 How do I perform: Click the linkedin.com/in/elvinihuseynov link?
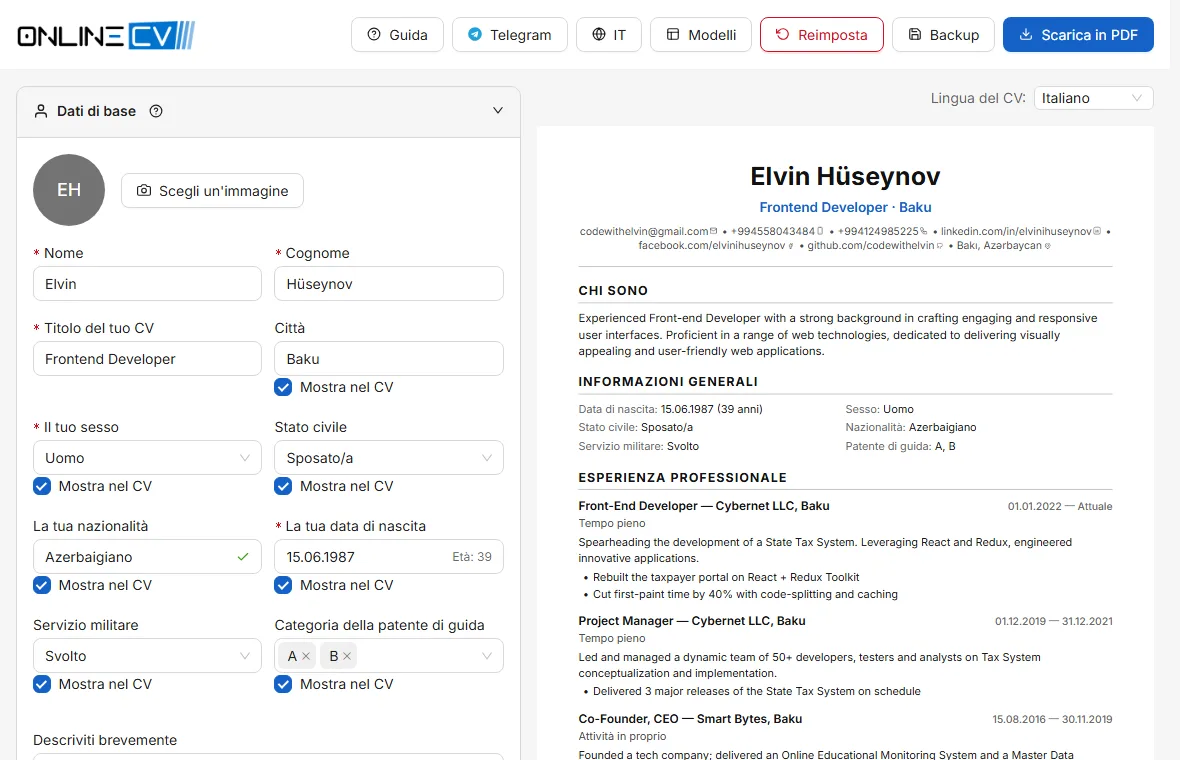(1016, 231)
